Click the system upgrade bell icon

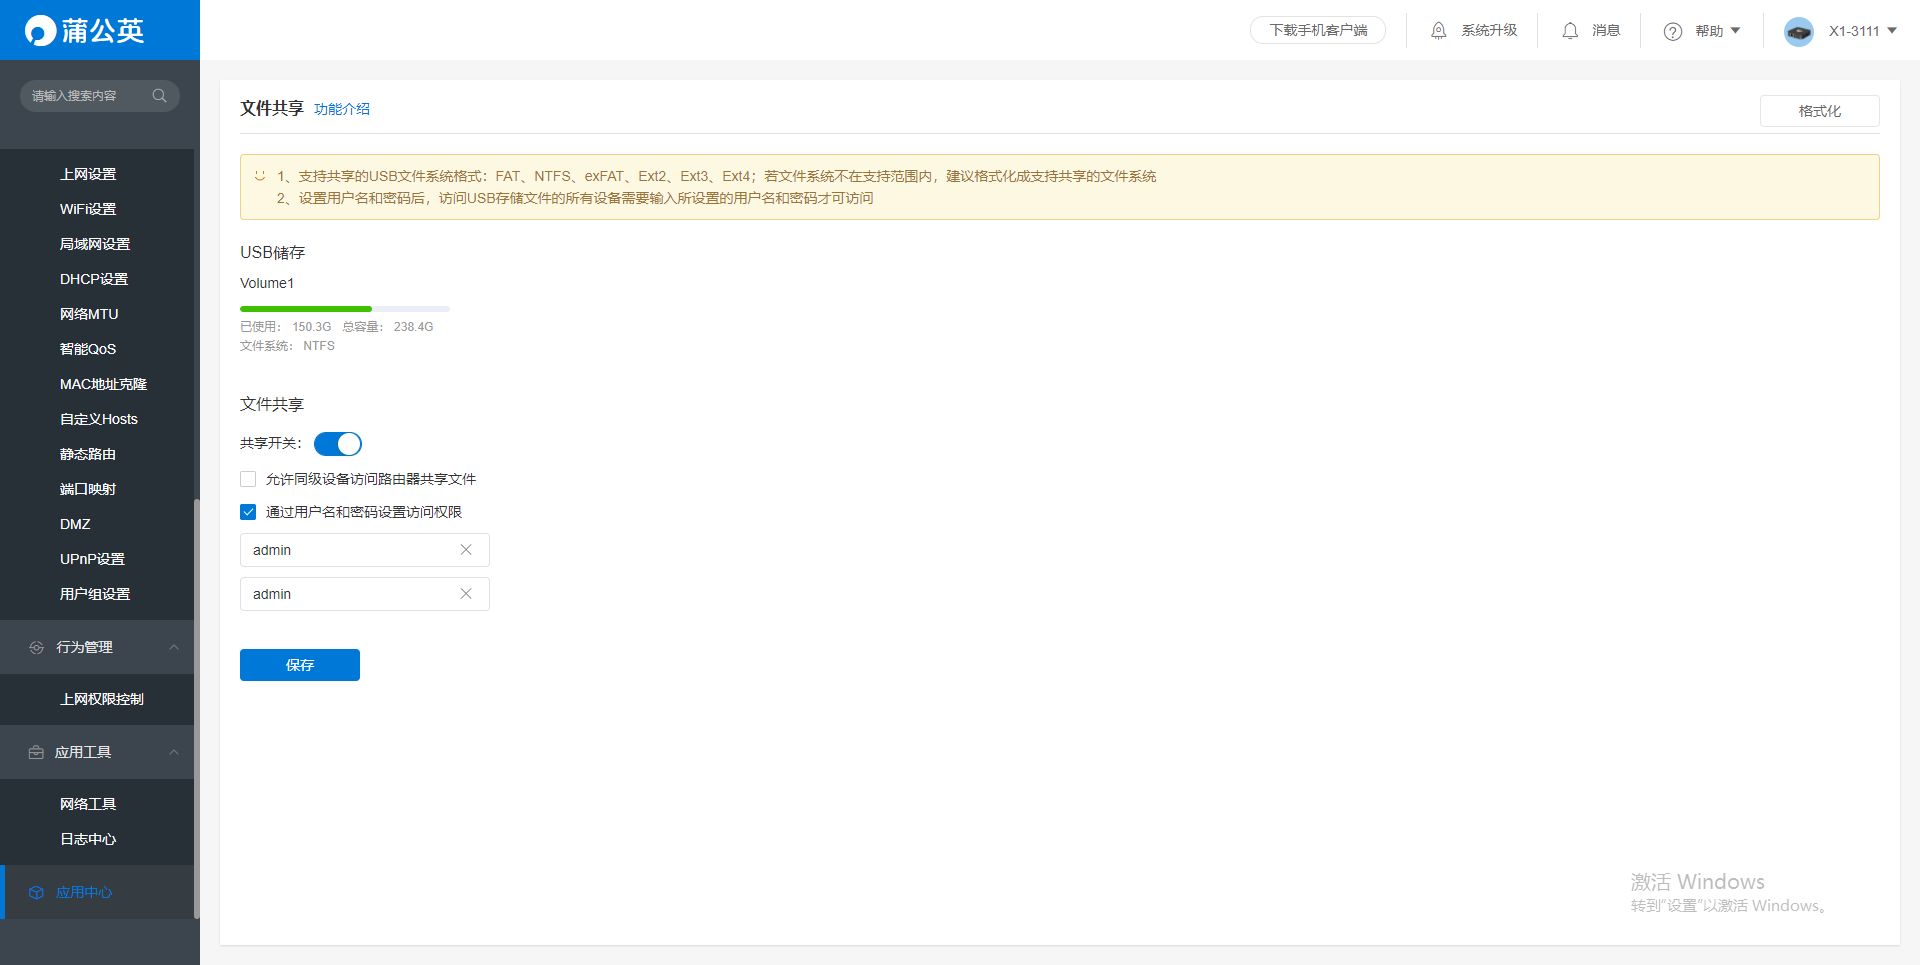point(1438,31)
